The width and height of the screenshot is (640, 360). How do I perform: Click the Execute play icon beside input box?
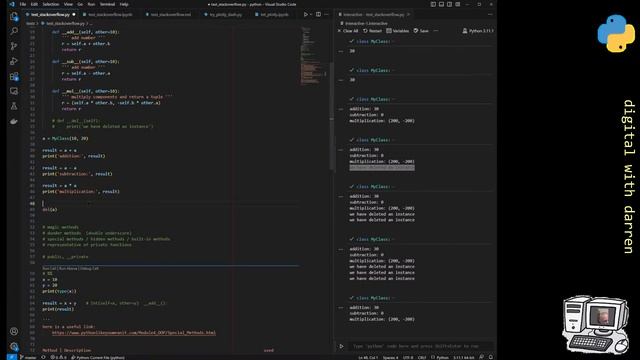(x=341, y=346)
